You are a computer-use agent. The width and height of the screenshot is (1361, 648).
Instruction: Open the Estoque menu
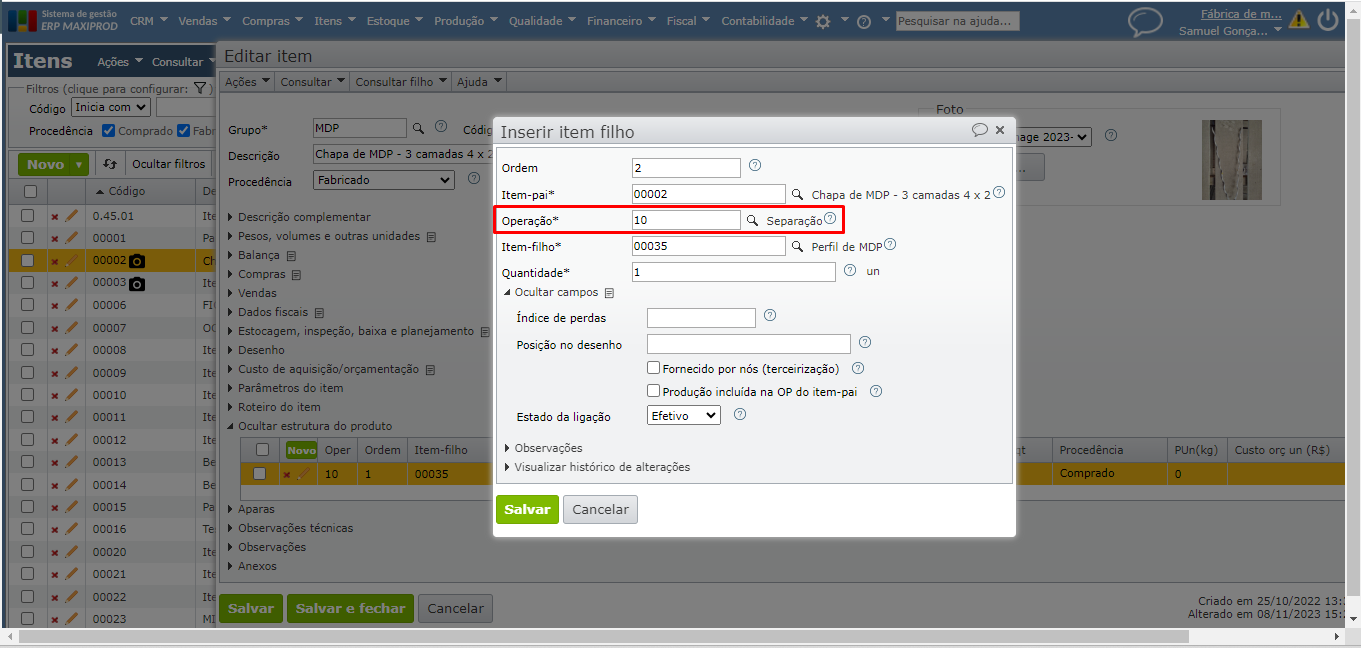[x=394, y=21]
